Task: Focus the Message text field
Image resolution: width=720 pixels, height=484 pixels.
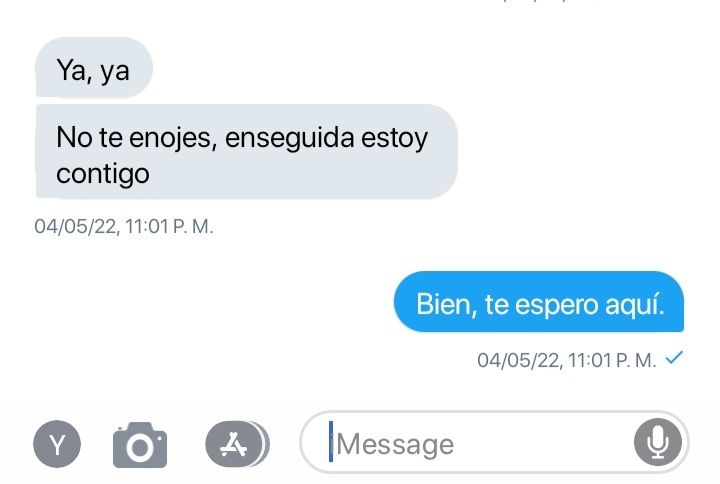Action: coord(495,442)
